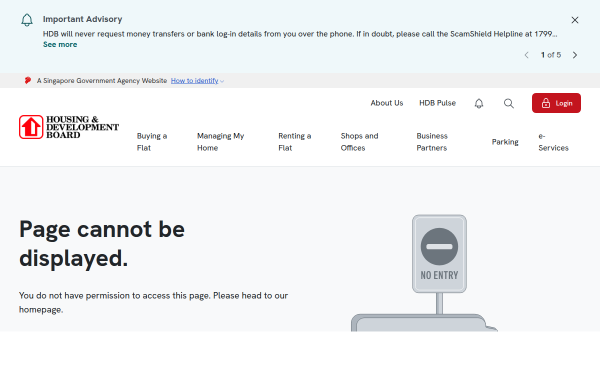Click 'A Singapore Government Agency Website' text

(x=102, y=81)
